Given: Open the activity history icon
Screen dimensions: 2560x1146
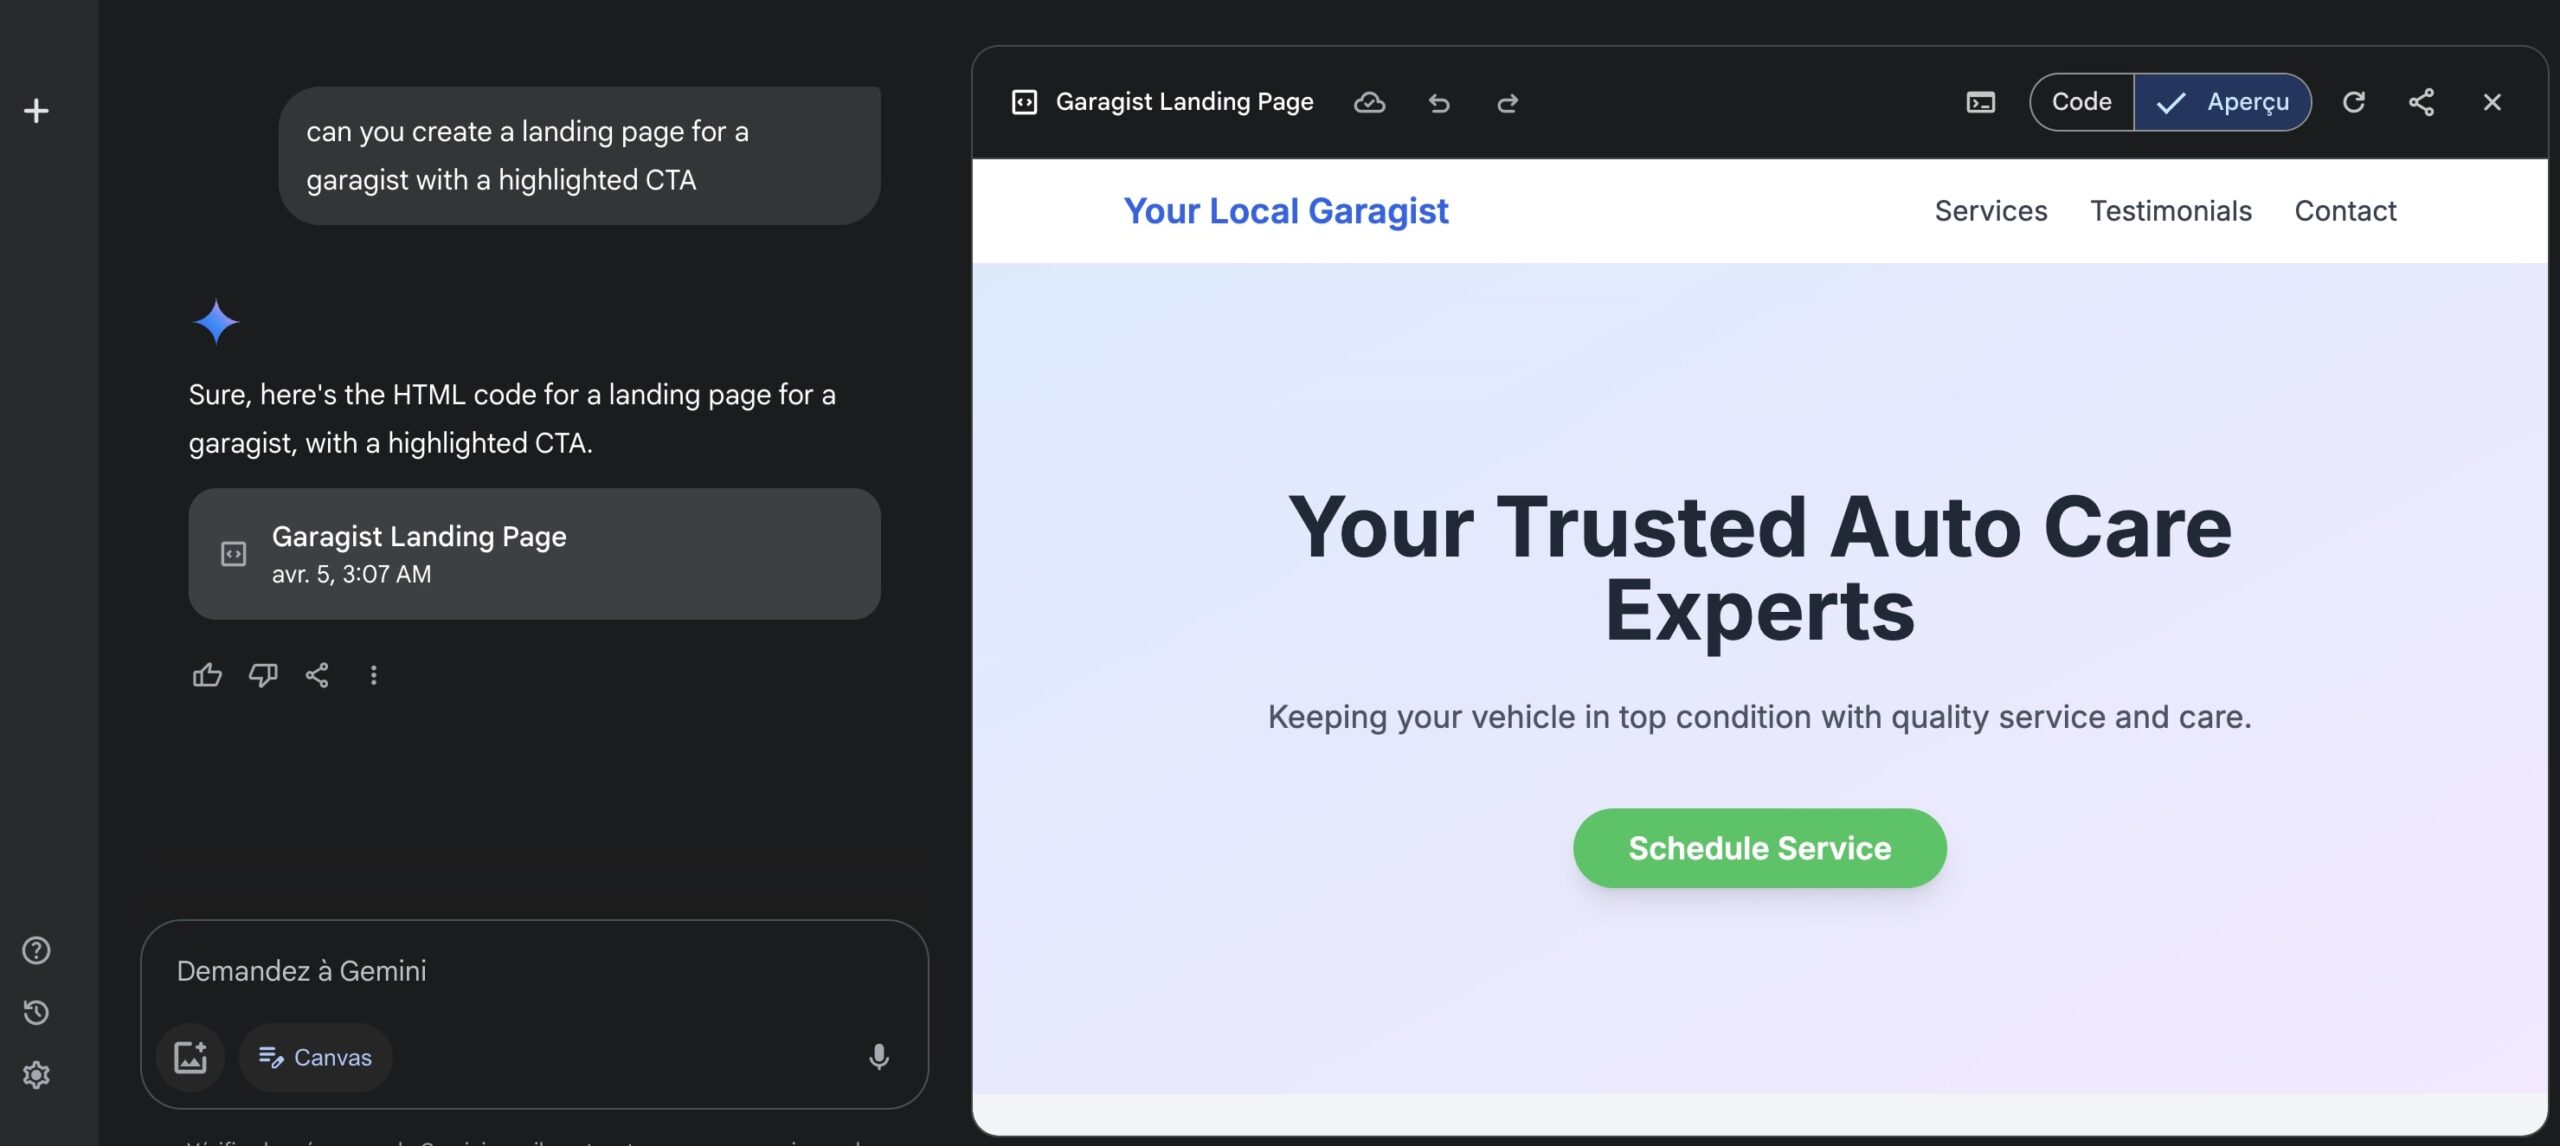Looking at the screenshot, I should pyautogui.click(x=36, y=1012).
